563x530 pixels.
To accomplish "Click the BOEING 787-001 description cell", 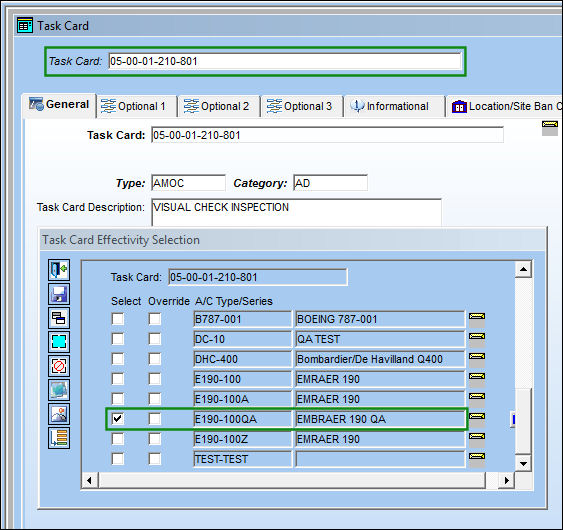I will coord(380,319).
